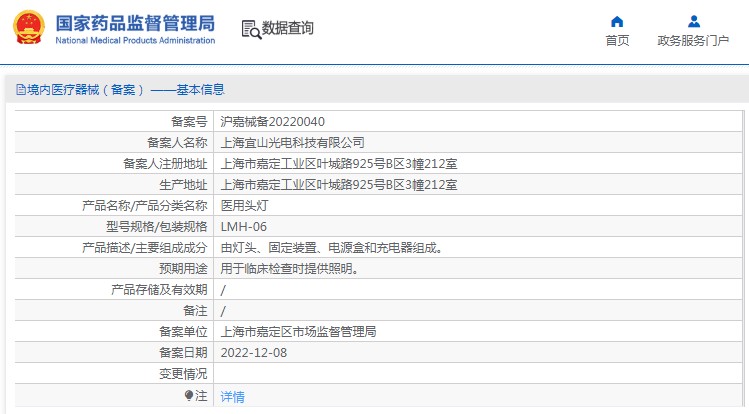Click the lightbulb icon beside 注
Image resolution: width=749 pixels, height=414 pixels.
coord(189,396)
